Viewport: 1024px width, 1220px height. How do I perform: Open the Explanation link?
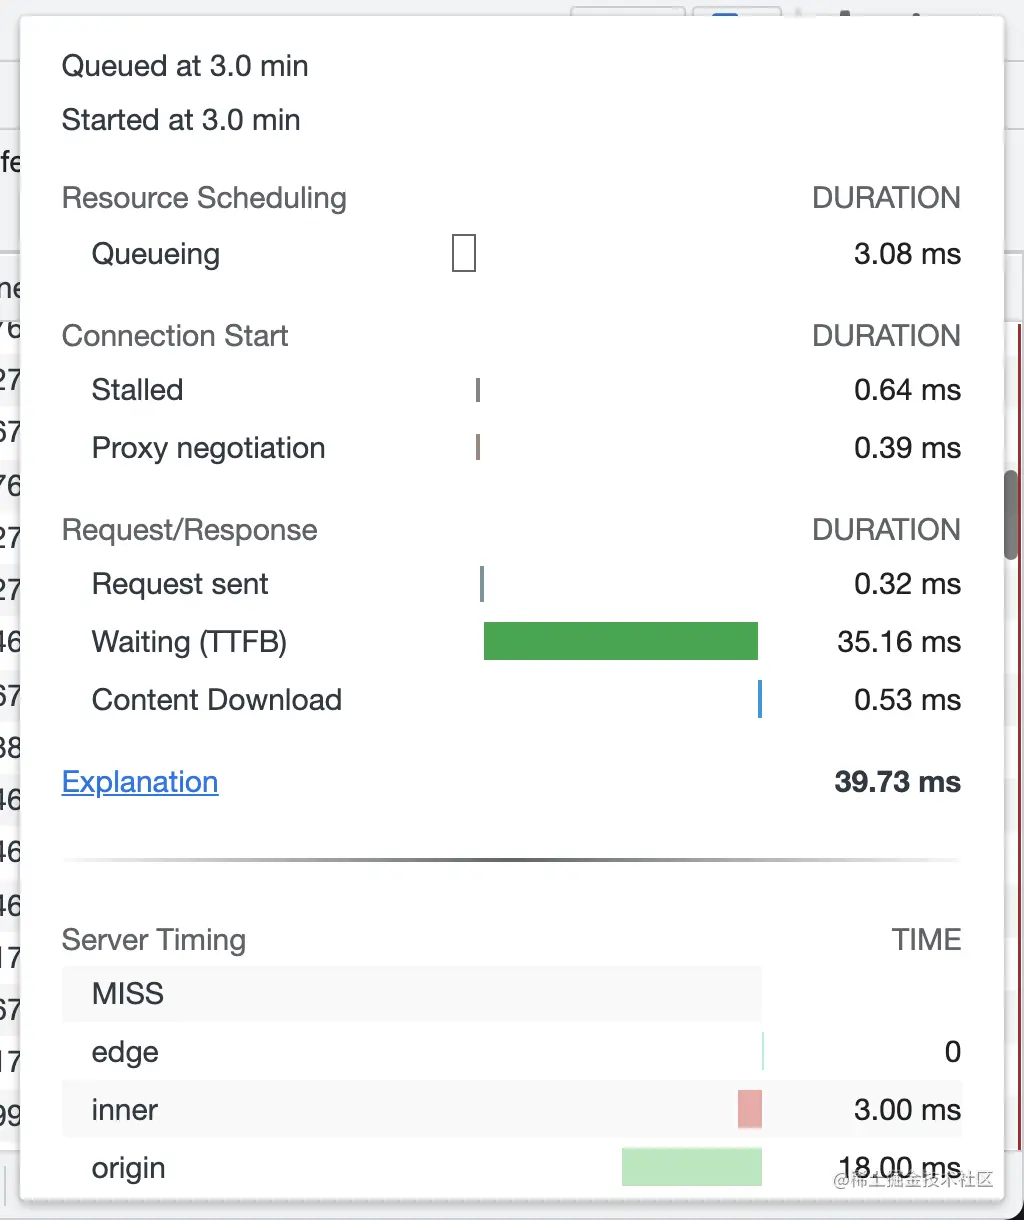click(140, 782)
